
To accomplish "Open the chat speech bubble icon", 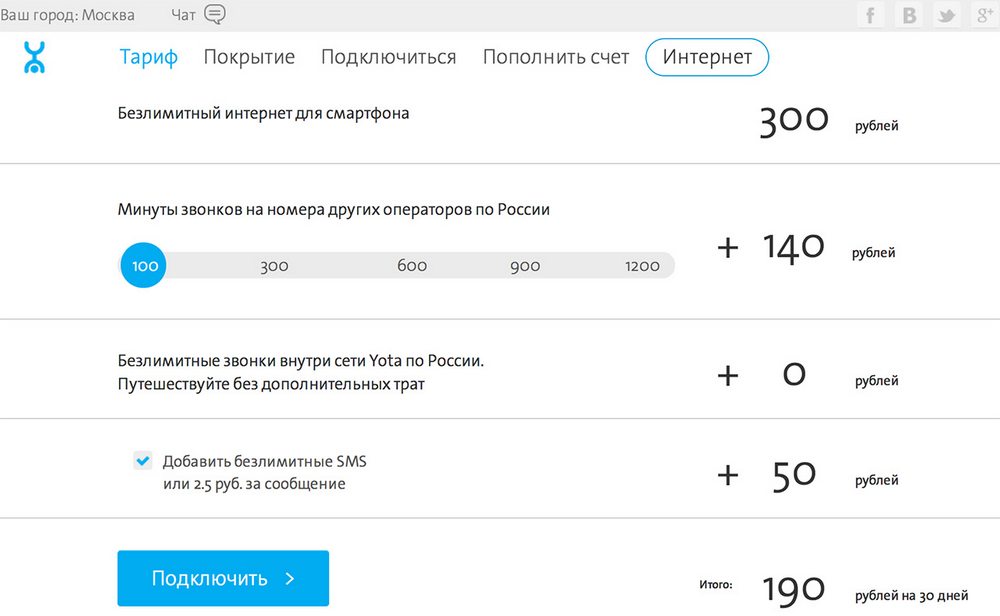I will [x=214, y=15].
